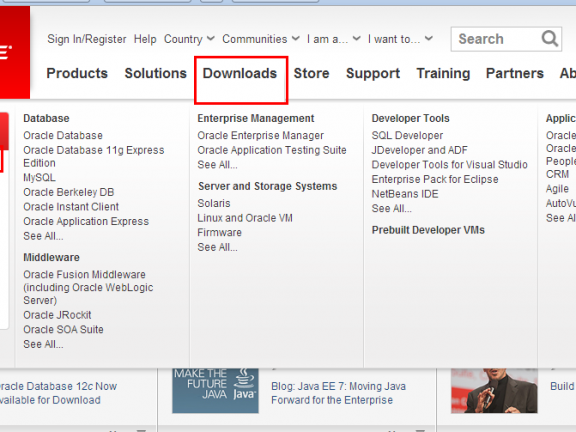Screen dimensions: 576x432
Task: Click See All under Enterprise Management
Action: (x=217, y=165)
